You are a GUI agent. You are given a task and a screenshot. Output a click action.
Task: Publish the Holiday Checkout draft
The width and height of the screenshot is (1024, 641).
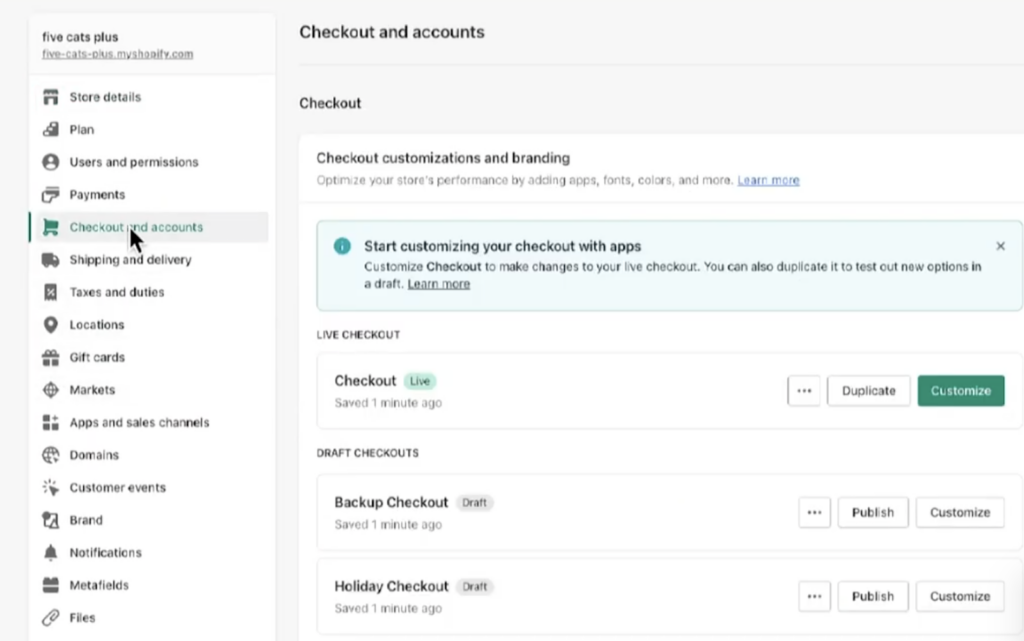(872, 597)
